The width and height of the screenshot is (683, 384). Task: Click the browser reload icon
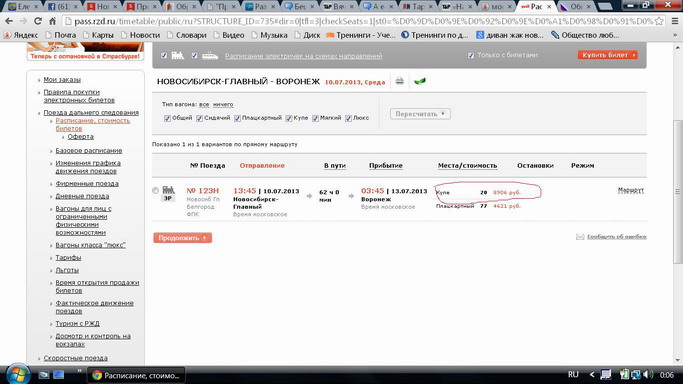point(38,21)
